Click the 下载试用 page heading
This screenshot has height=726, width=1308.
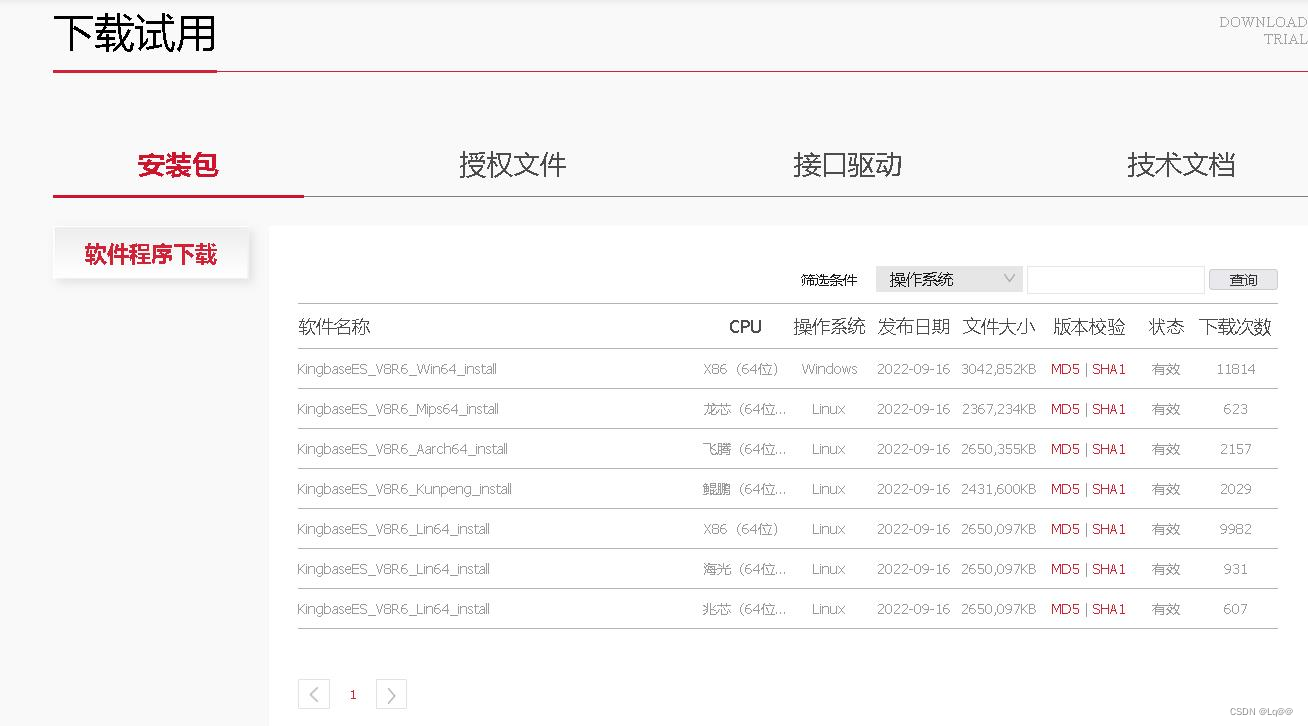(135, 33)
